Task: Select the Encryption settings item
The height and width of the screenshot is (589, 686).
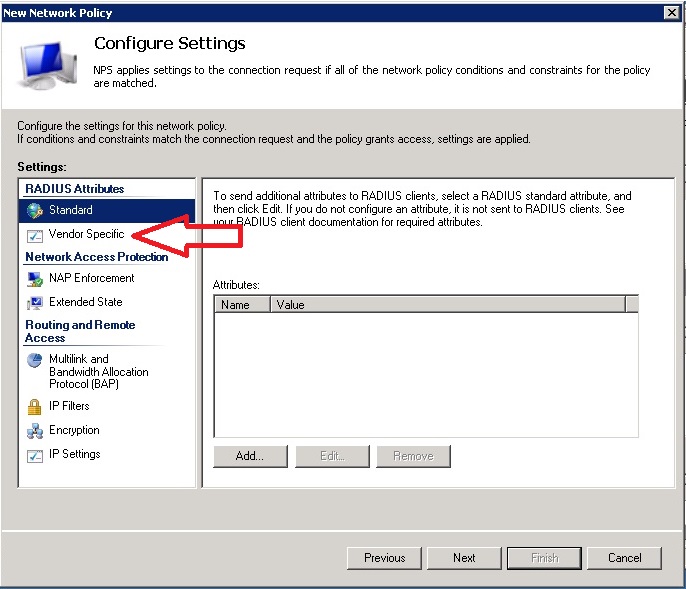Action: click(x=74, y=430)
